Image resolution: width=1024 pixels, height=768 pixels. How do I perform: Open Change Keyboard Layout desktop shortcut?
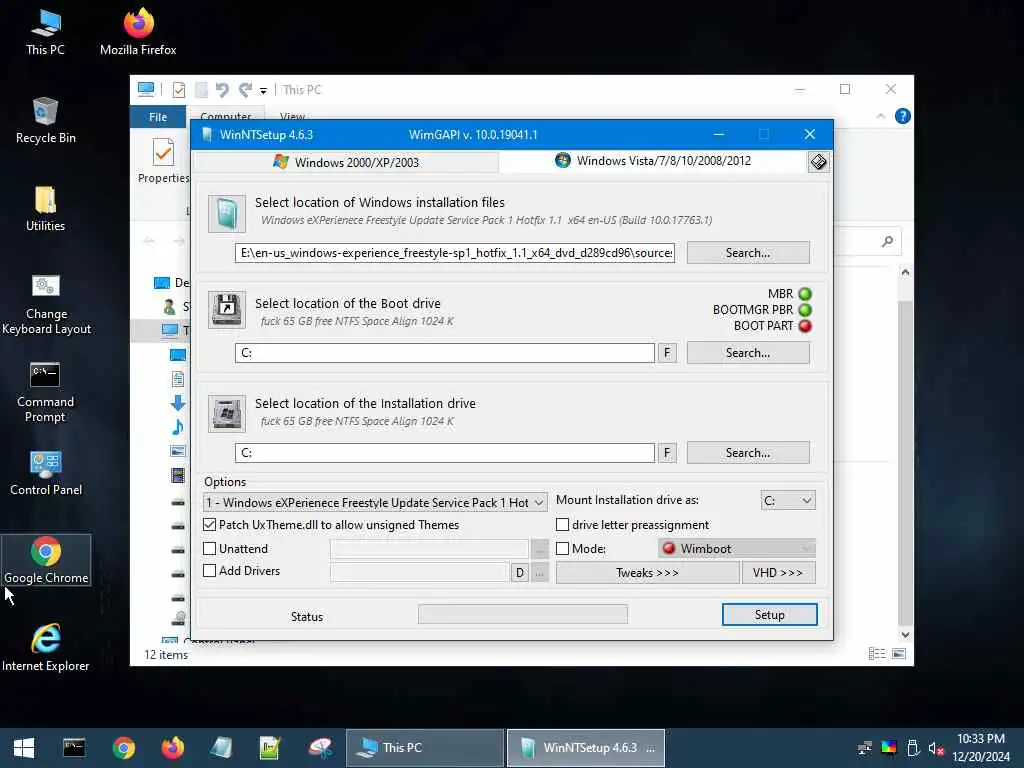pos(46,304)
